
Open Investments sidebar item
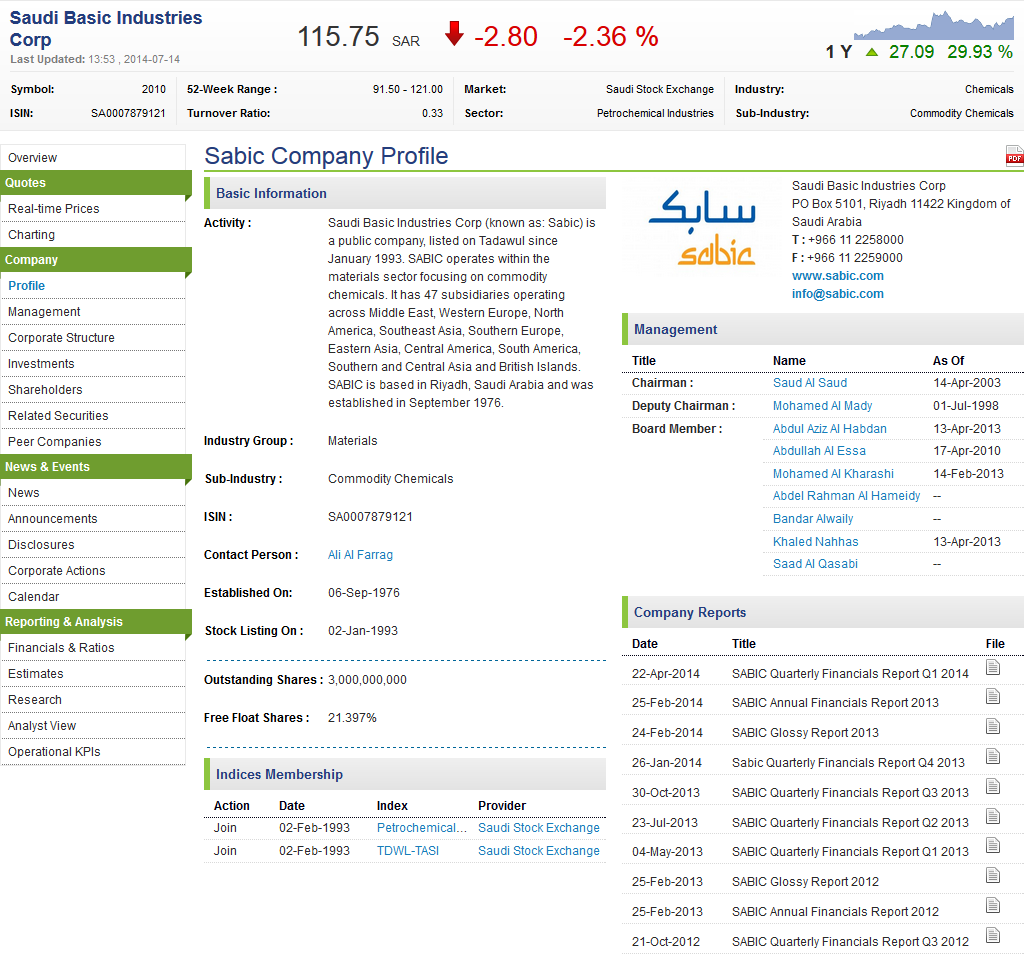click(x=93, y=363)
